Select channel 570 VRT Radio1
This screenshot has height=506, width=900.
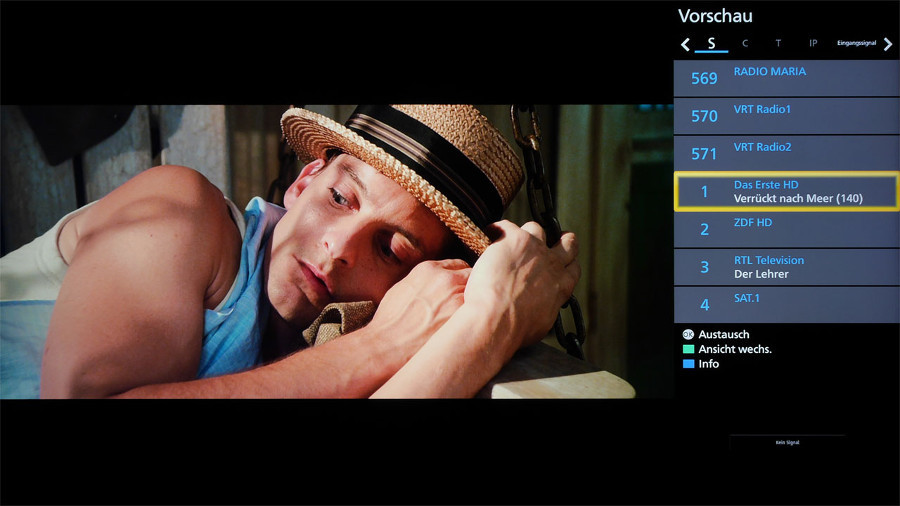786,116
